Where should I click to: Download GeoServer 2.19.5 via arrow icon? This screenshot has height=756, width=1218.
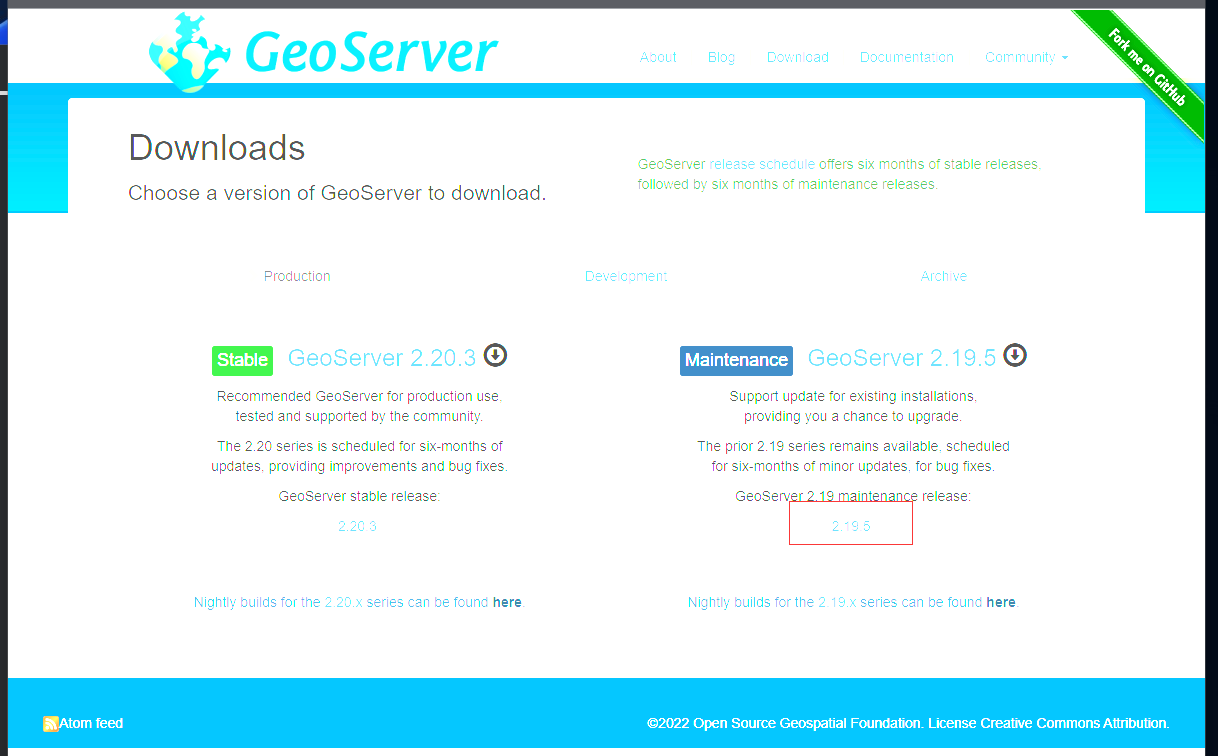(1015, 355)
